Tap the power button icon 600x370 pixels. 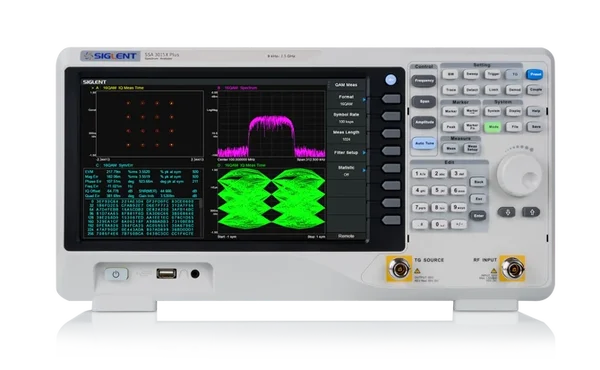(116, 274)
